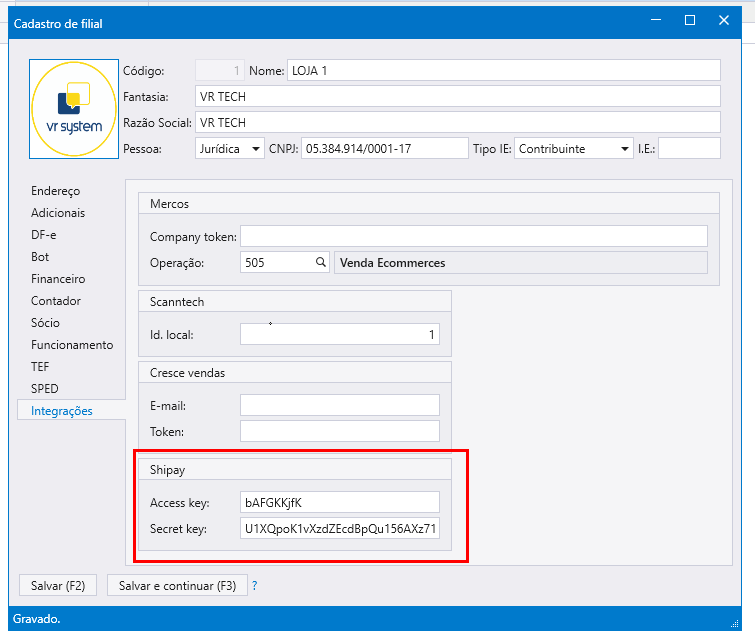Click the Shipay Secret key field

(339, 529)
